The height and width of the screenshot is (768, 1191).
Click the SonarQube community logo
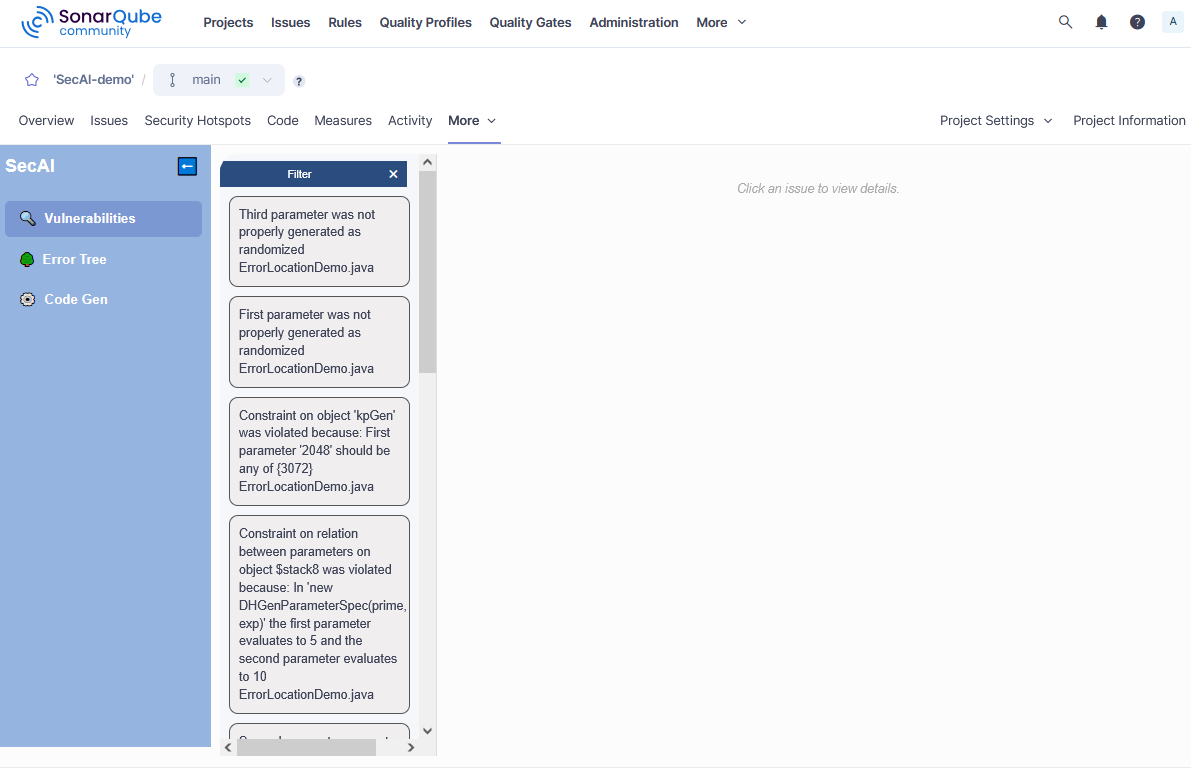91,22
